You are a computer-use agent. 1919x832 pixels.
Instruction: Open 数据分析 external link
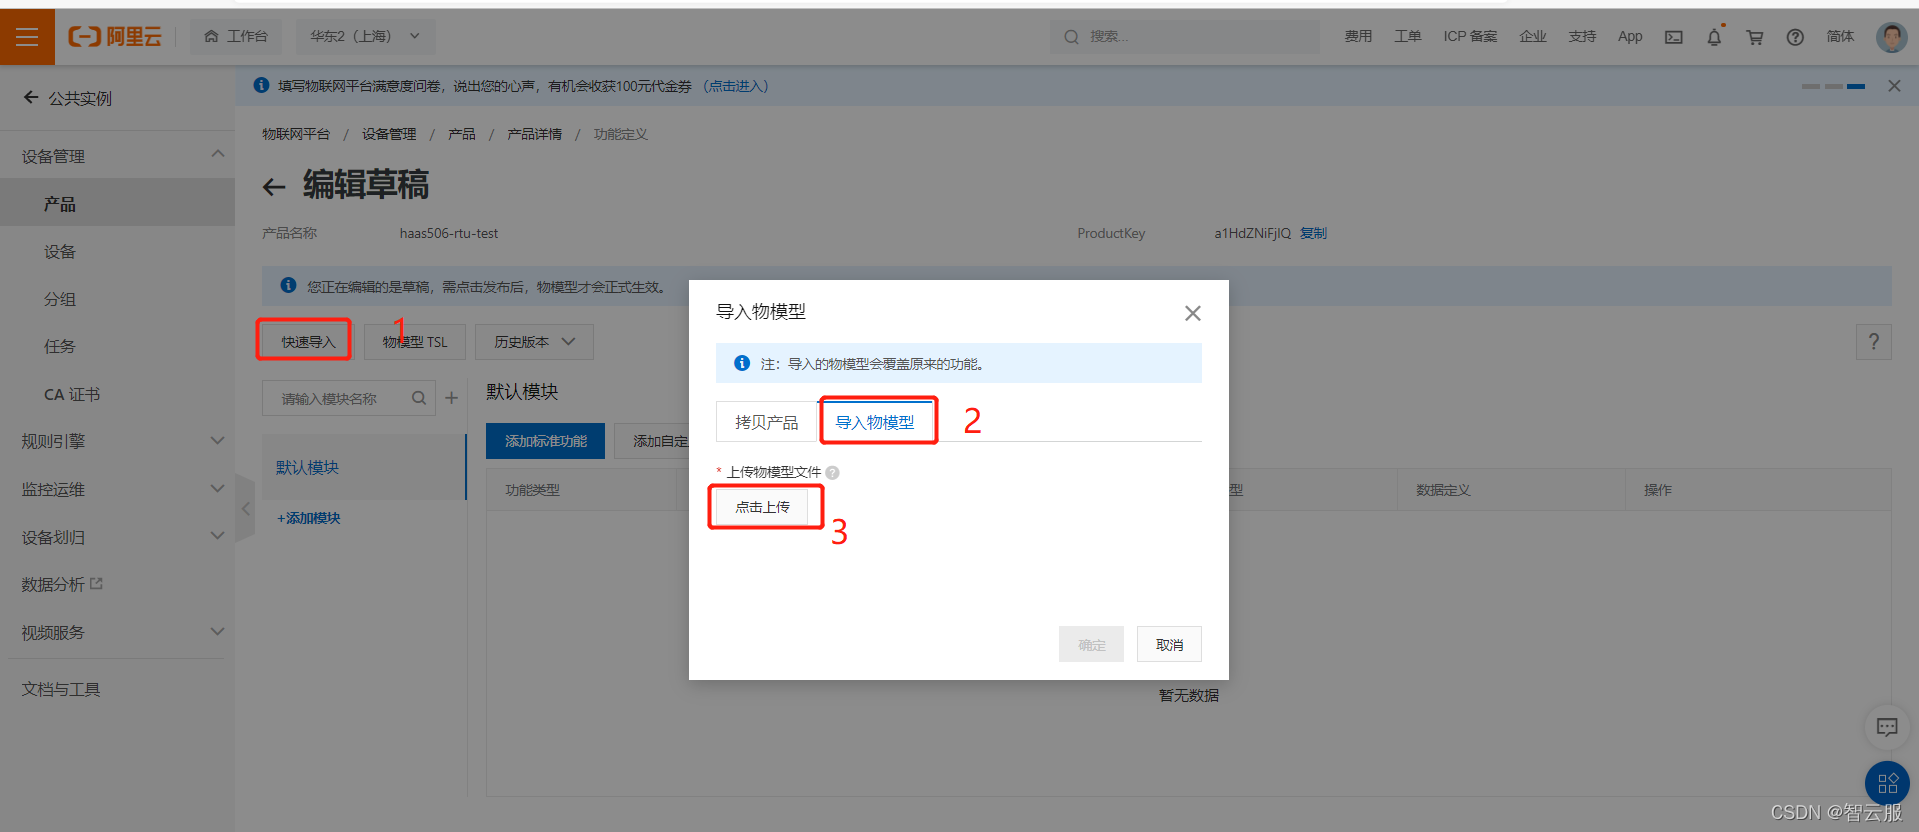point(62,584)
